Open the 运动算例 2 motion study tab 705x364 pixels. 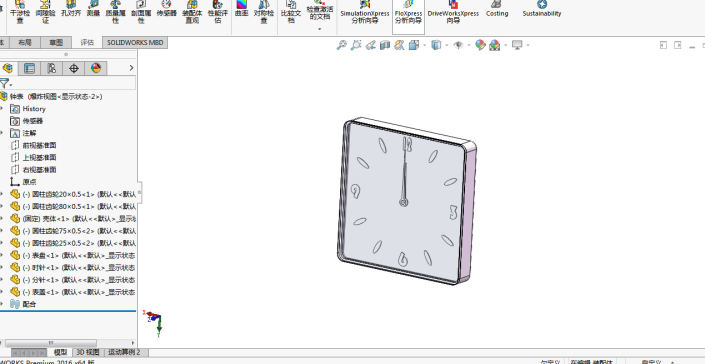tap(125, 352)
